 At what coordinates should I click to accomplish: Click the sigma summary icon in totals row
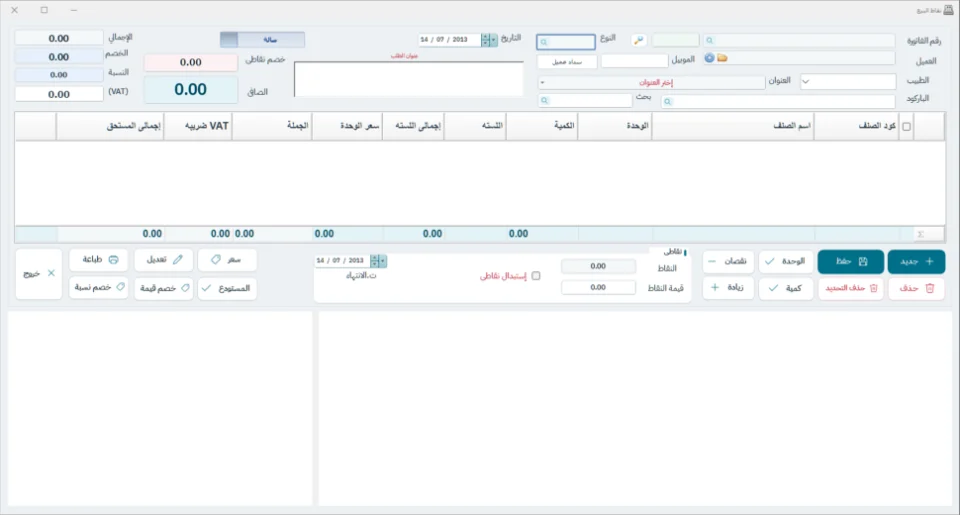(920, 234)
